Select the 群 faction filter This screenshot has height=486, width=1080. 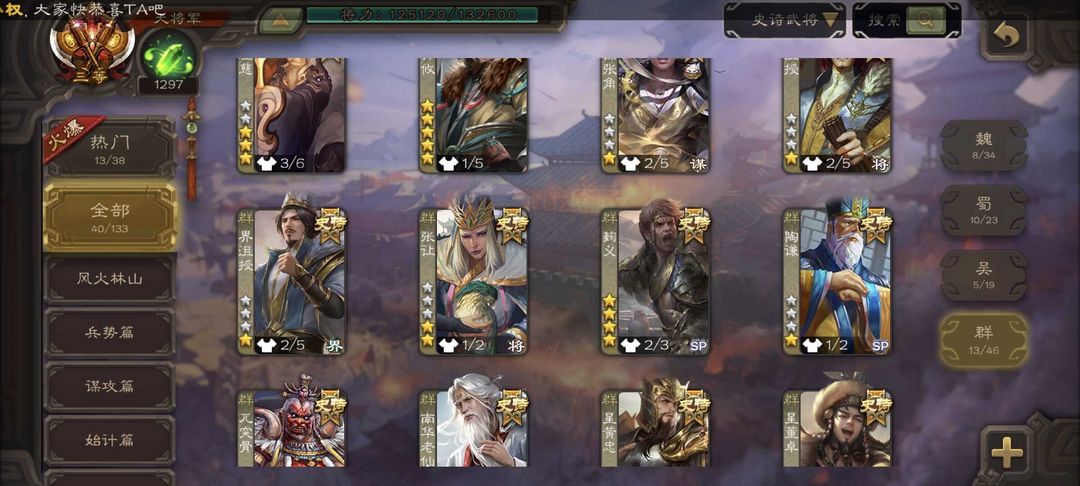(x=984, y=340)
